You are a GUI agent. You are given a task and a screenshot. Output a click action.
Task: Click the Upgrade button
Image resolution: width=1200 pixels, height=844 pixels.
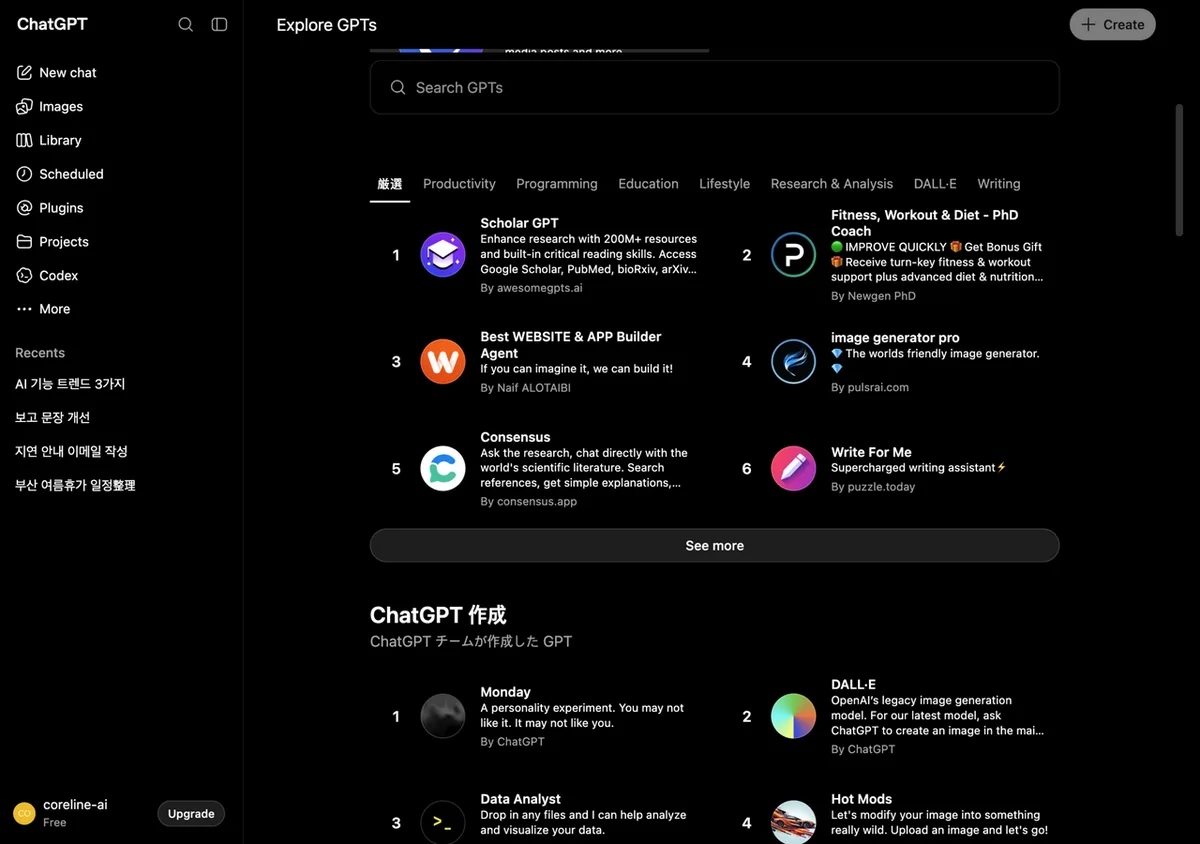[191, 814]
